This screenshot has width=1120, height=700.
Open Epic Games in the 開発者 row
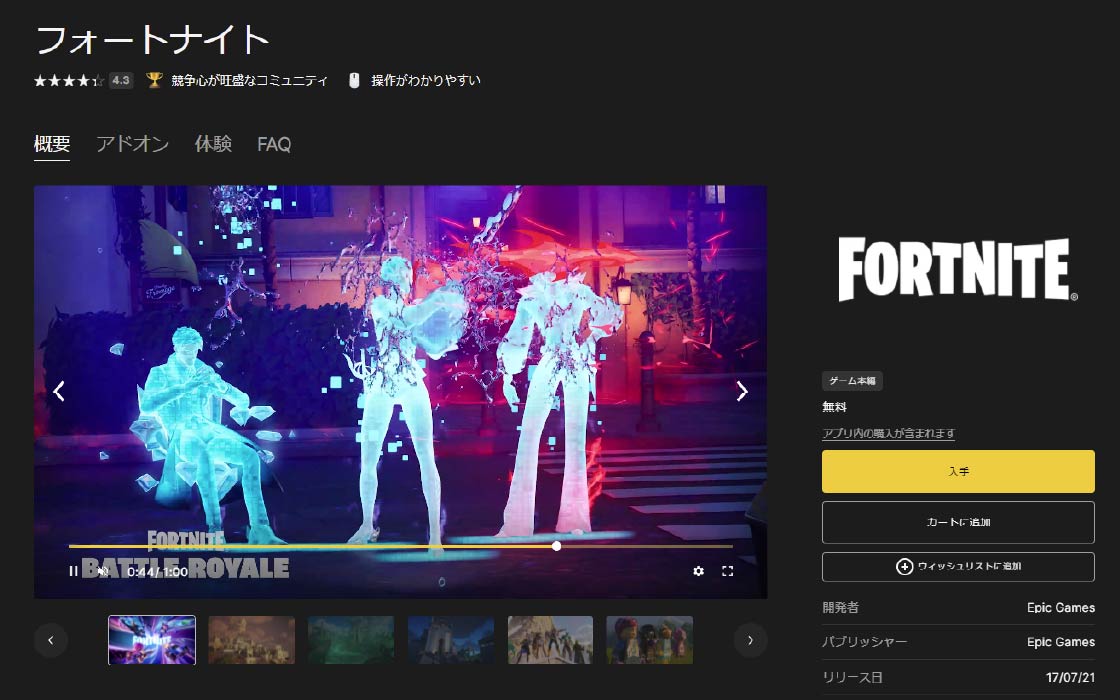(1061, 608)
